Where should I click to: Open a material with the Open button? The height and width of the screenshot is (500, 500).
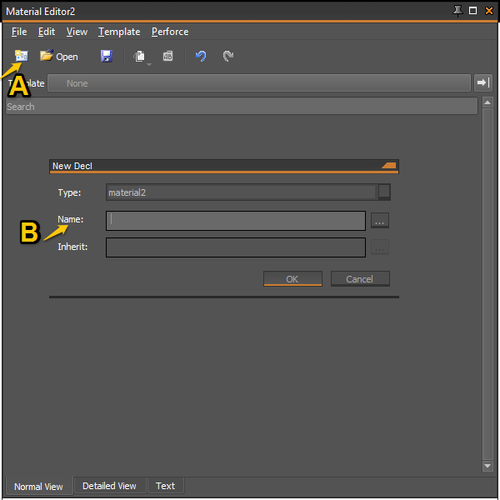tap(59, 56)
